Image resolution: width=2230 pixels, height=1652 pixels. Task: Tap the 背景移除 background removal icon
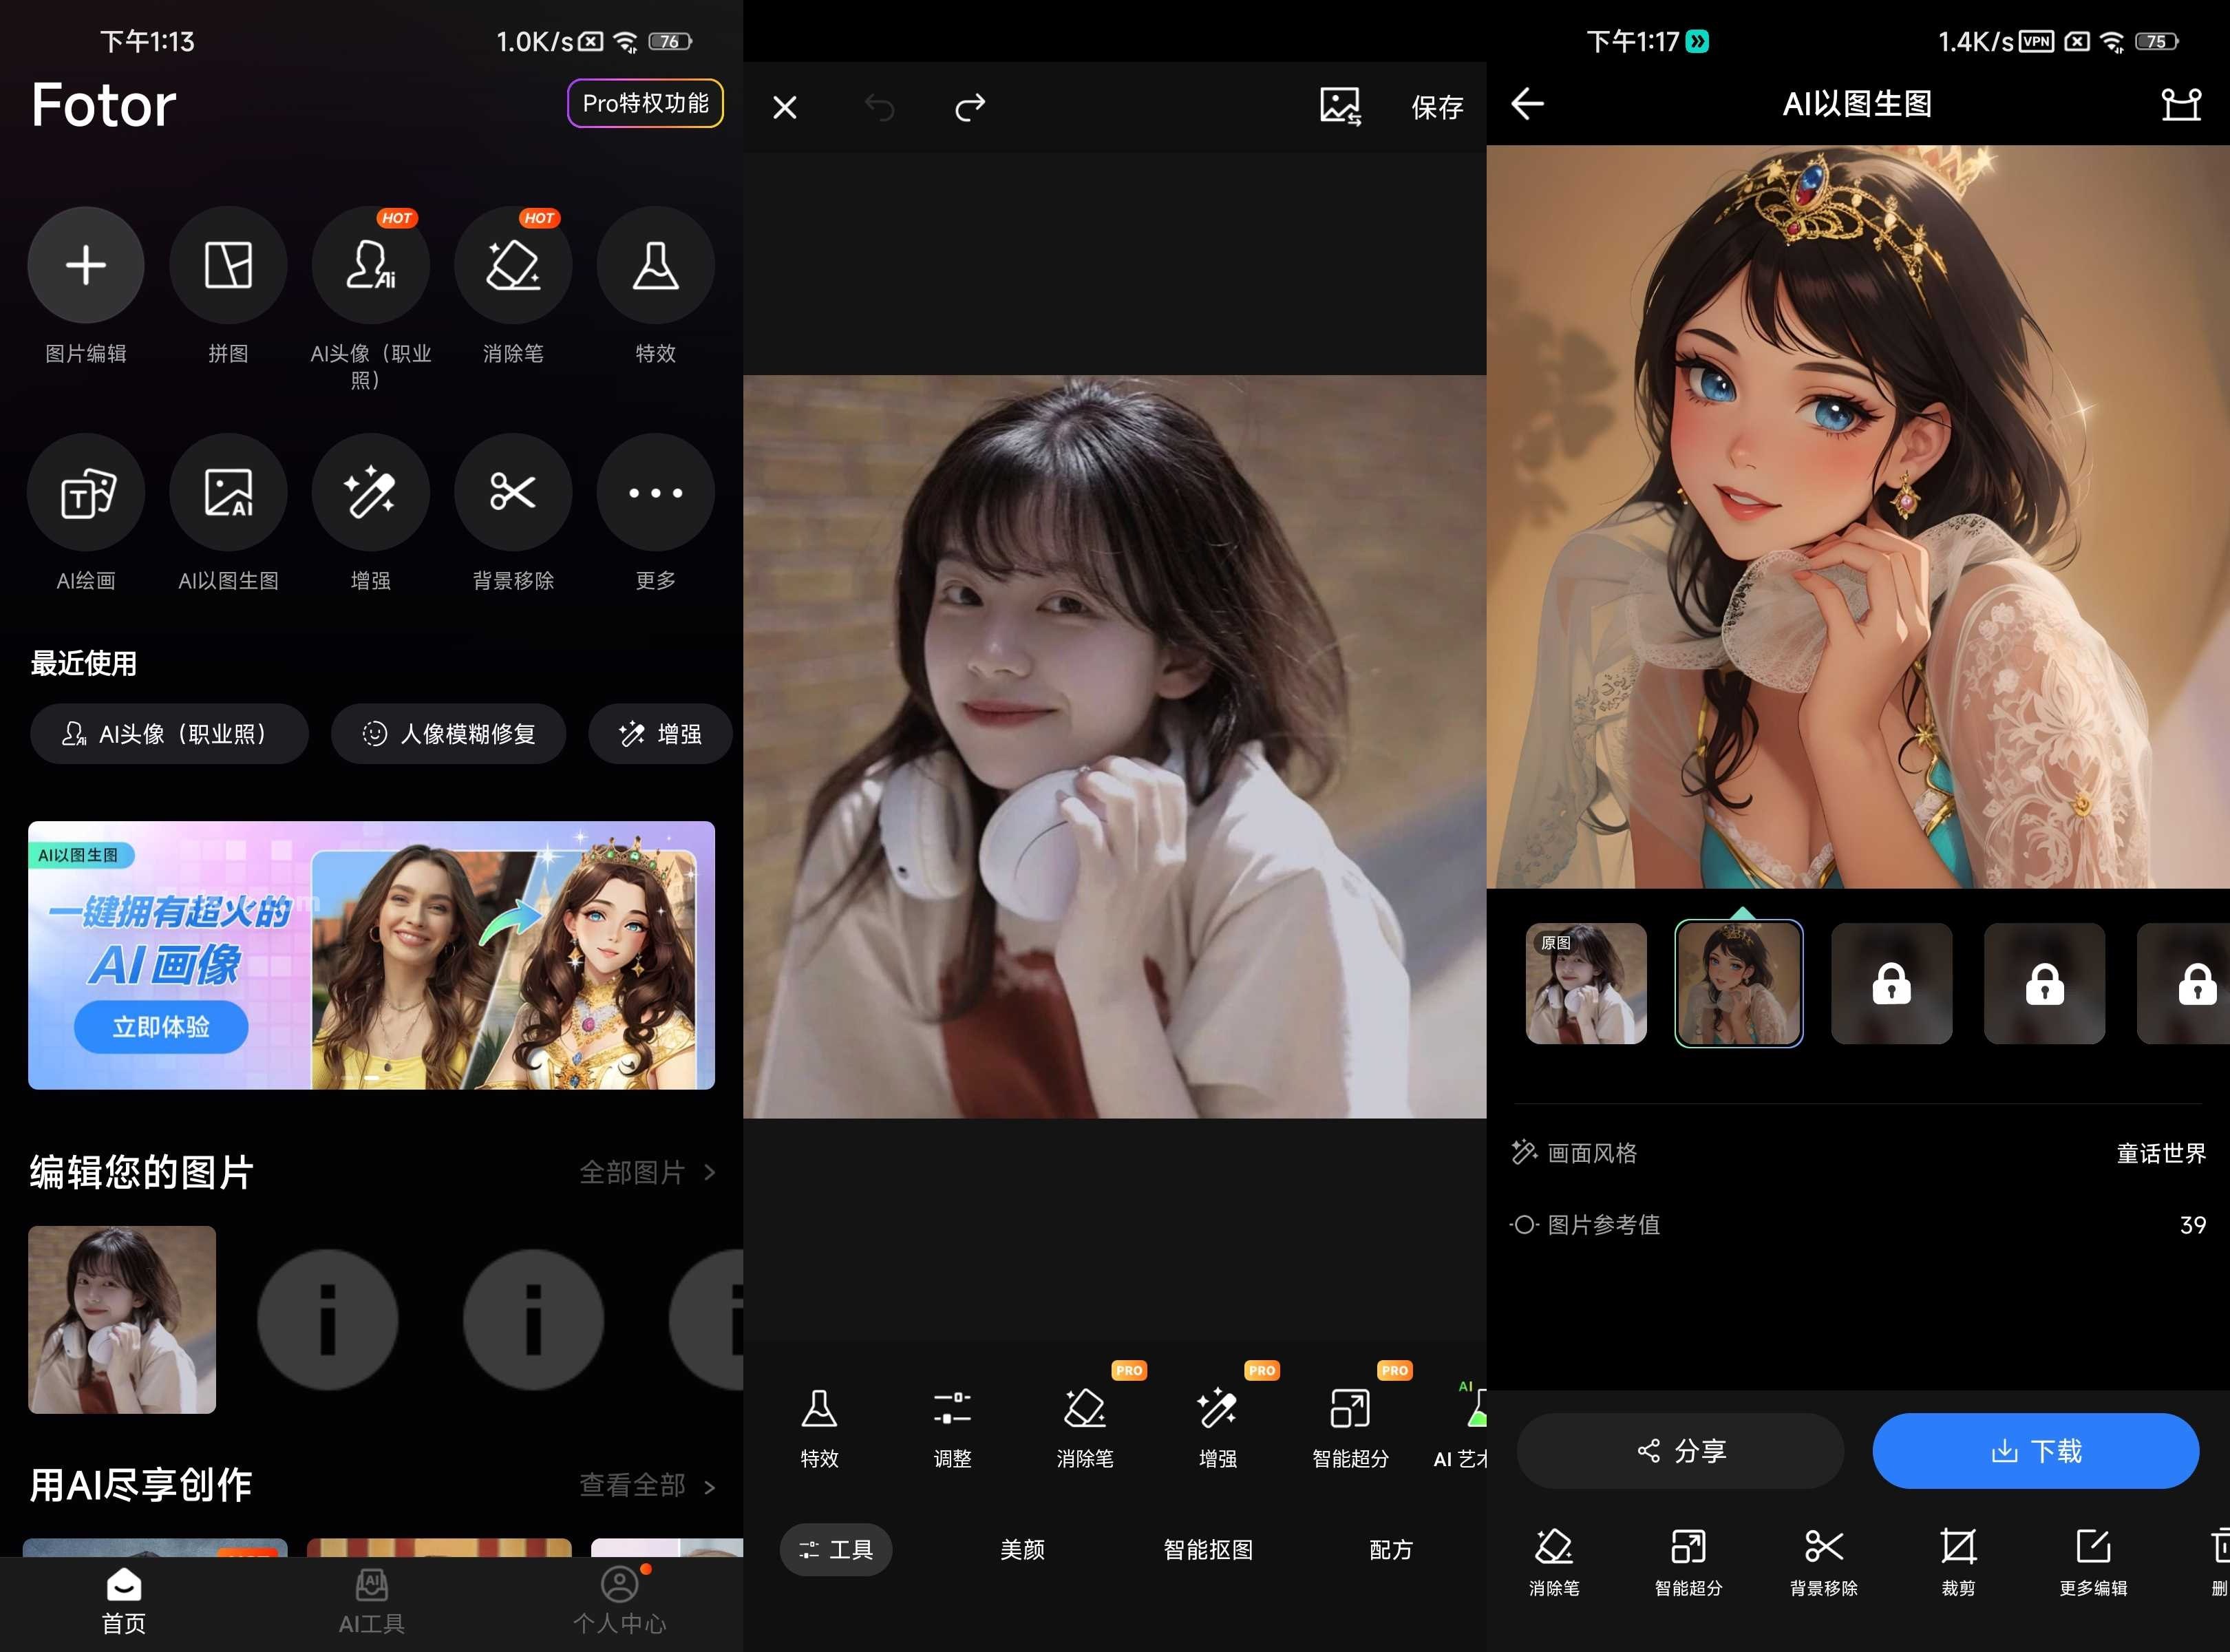[x=513, y=492]
